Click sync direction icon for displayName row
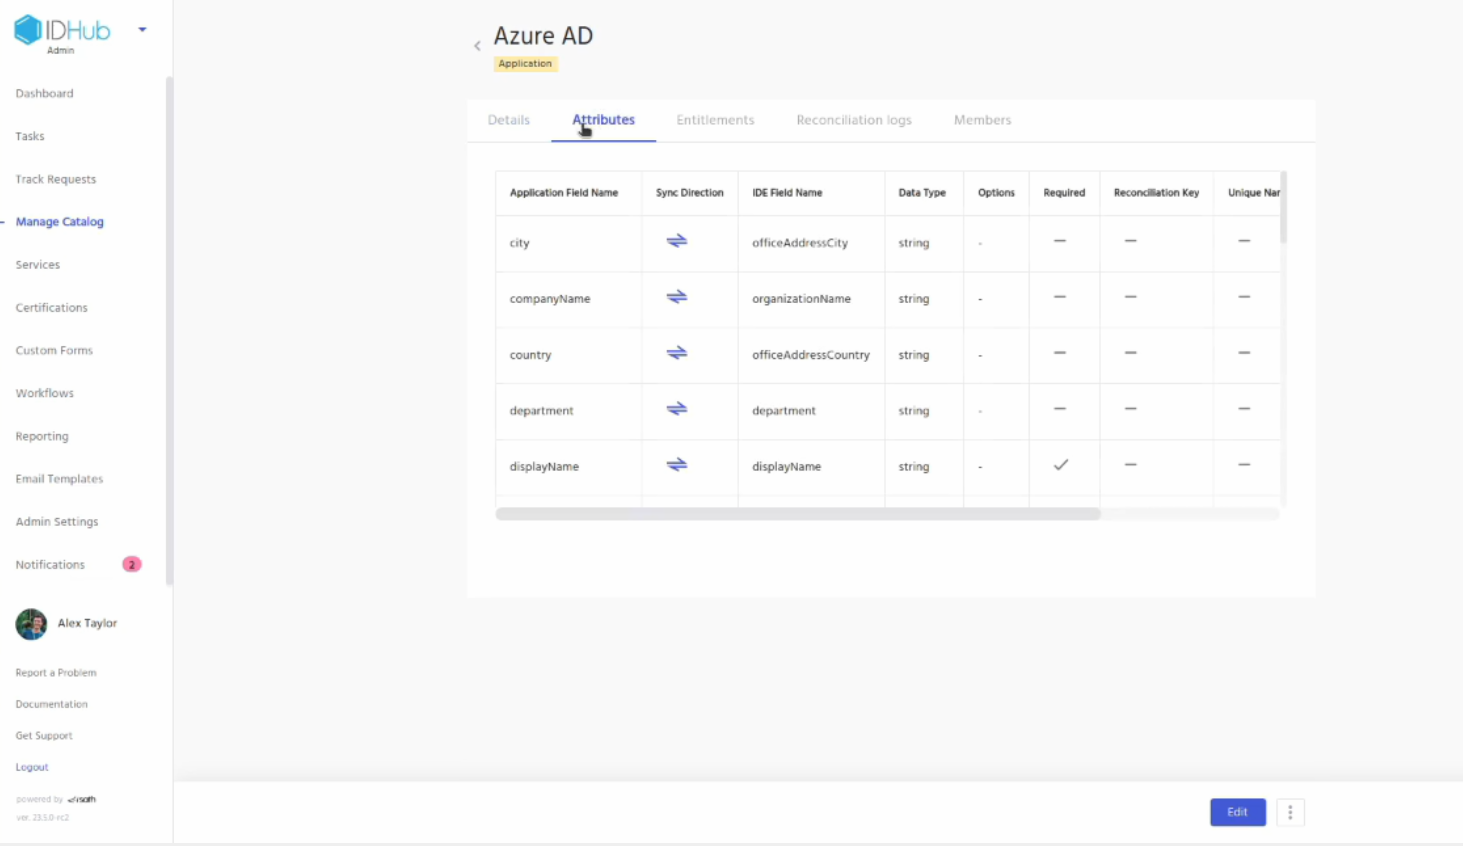 [x=677, y=465]
